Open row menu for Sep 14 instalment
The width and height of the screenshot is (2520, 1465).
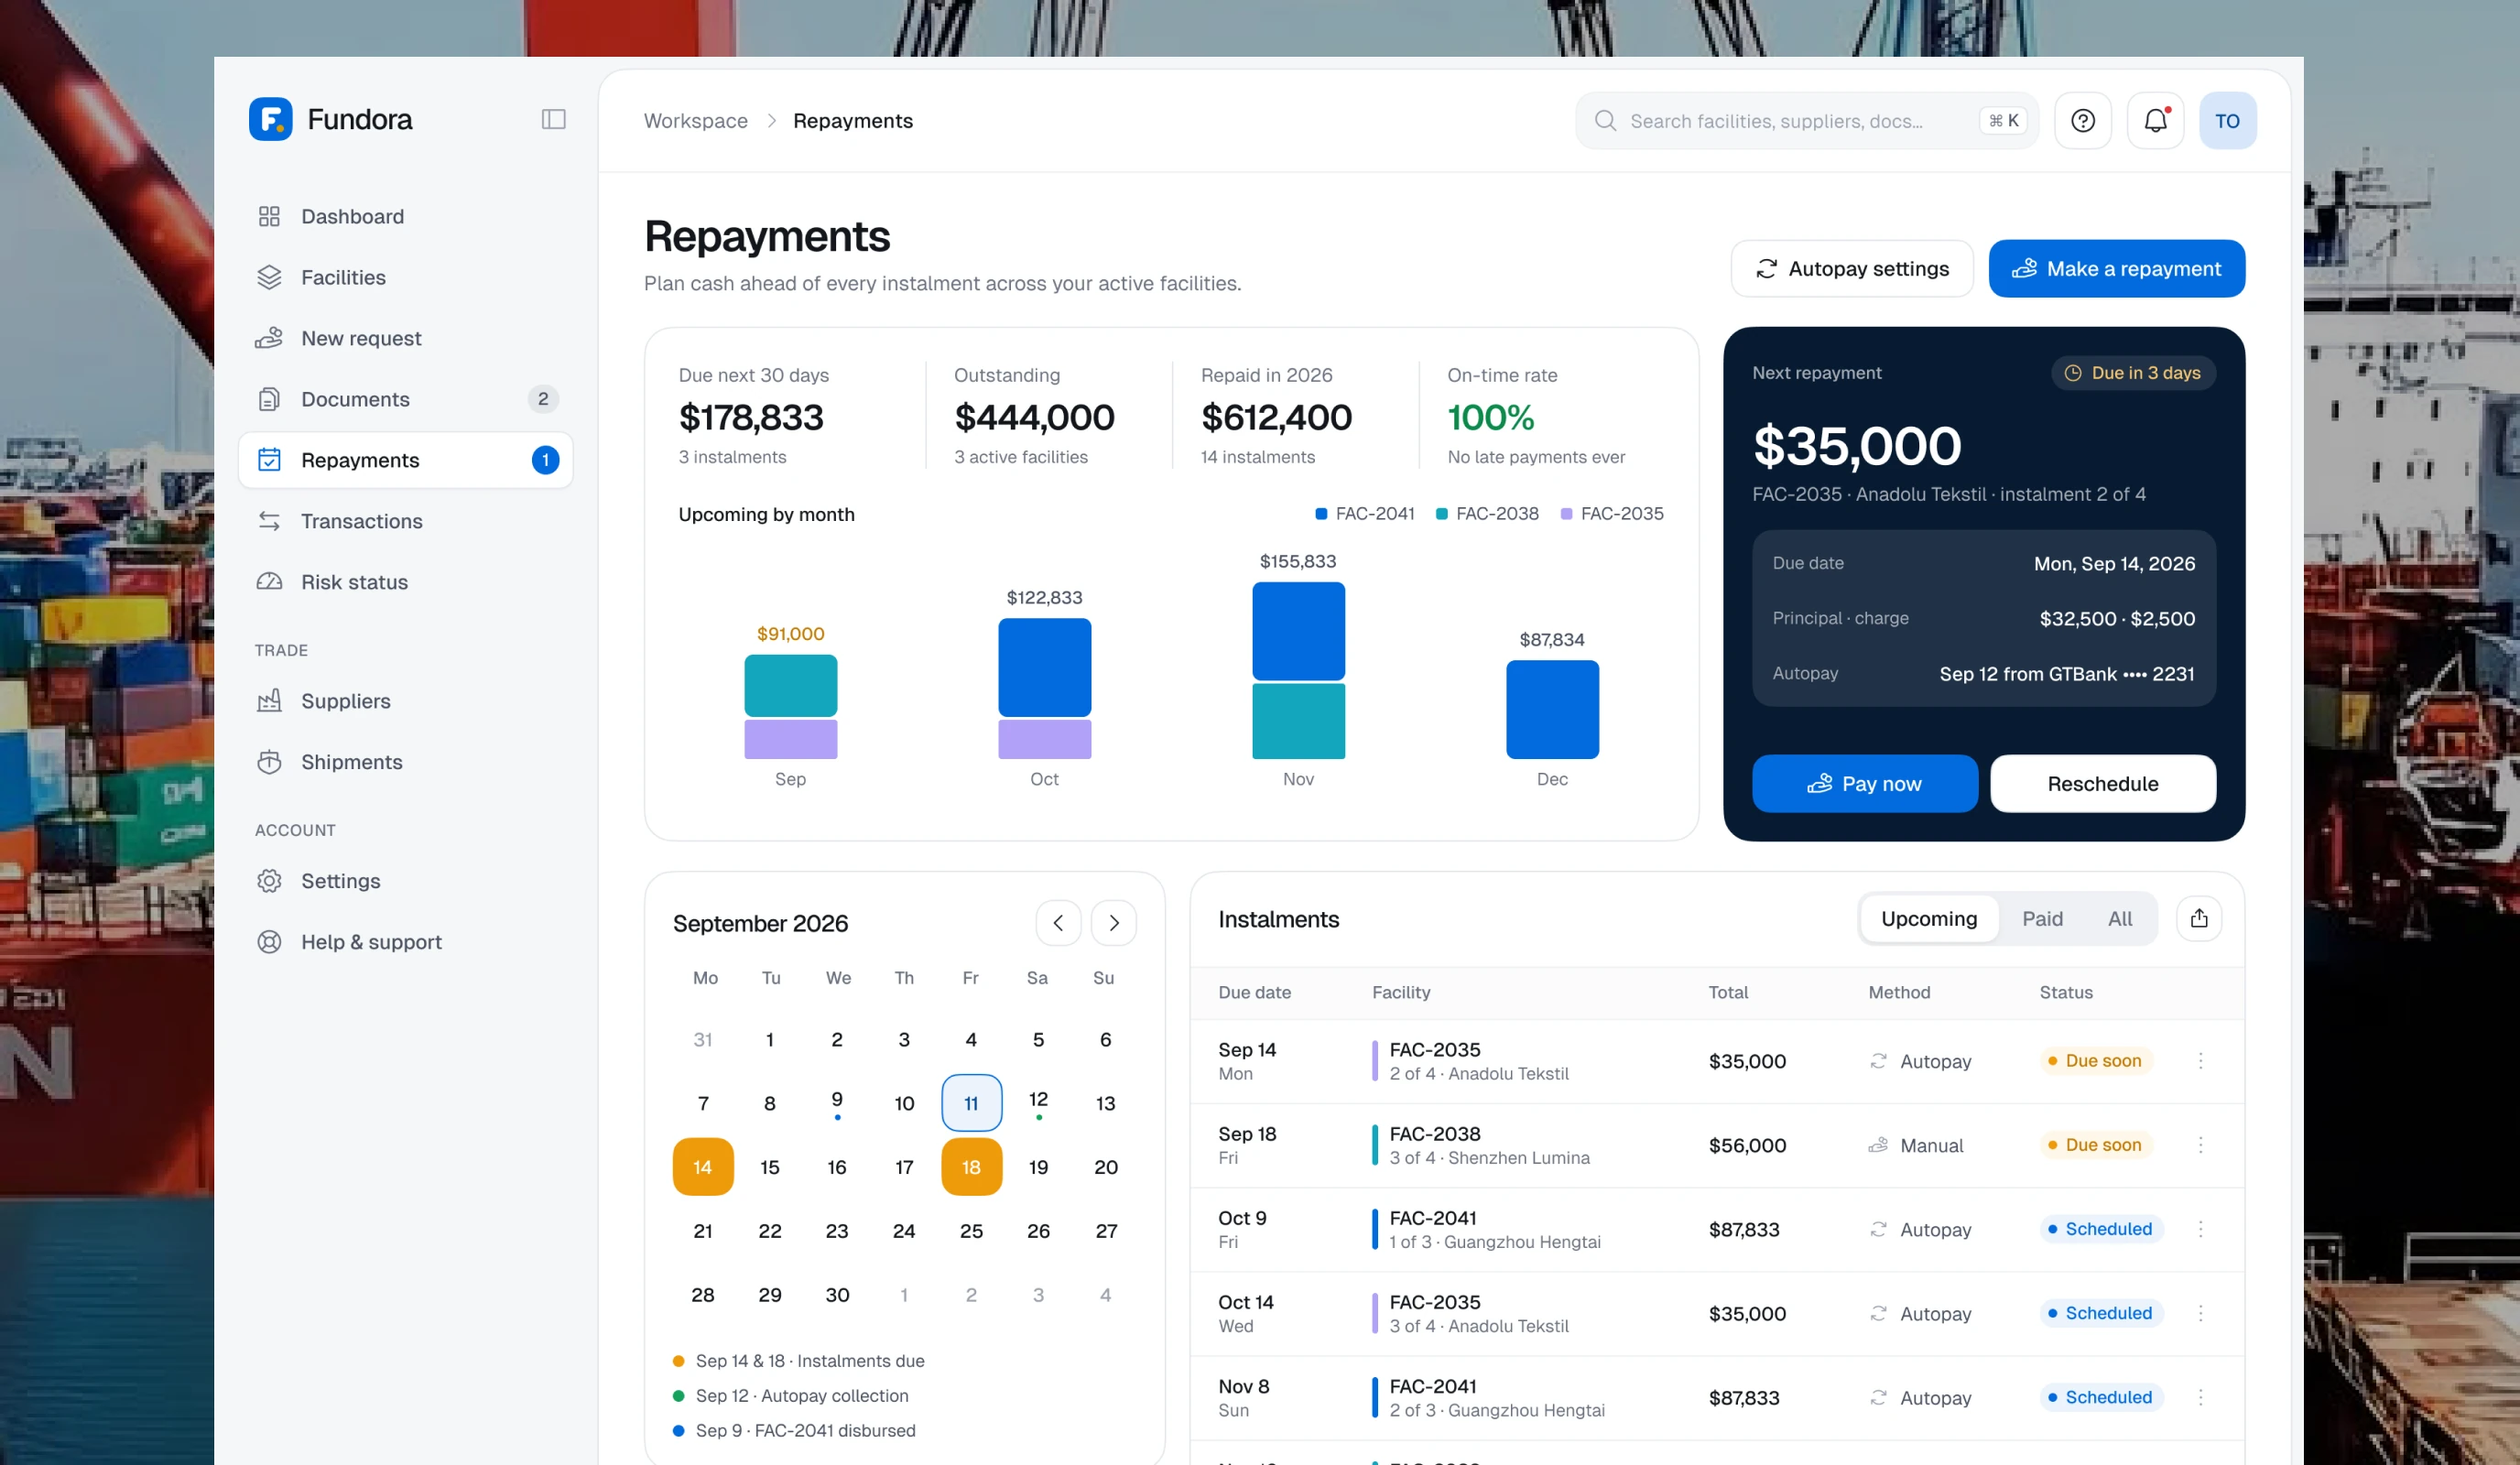2200,1060
